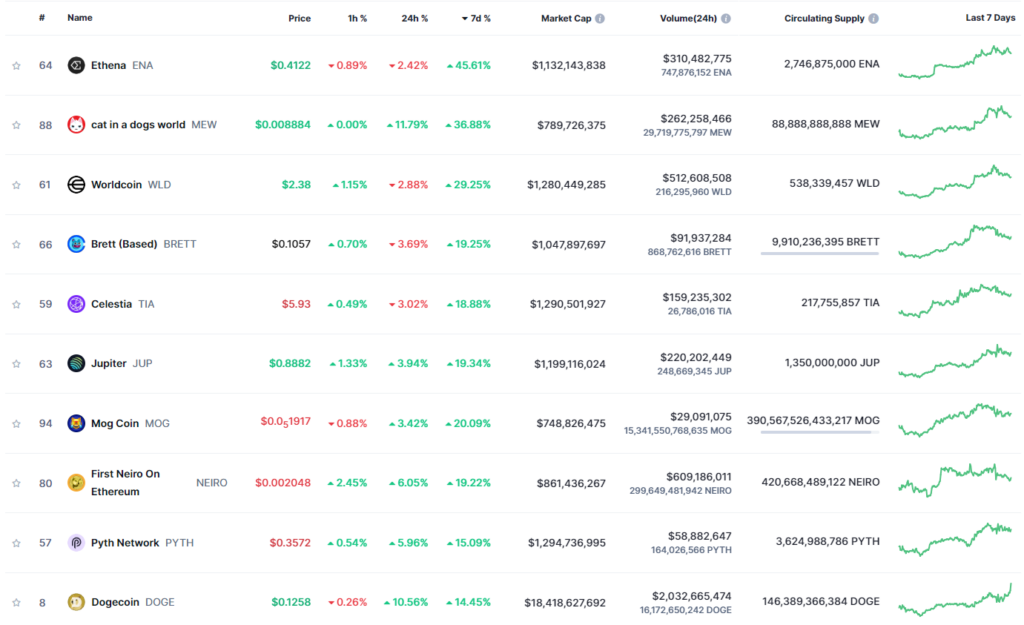This screenshot has width=1024, height=625.
Task: Open the Jupiter logo icon
Action: click(x=76, y=363)
